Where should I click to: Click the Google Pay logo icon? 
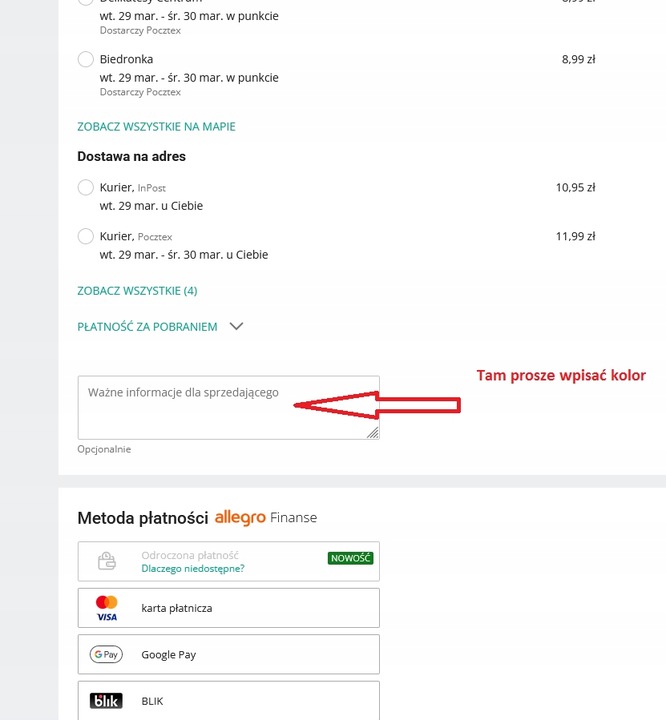coord(106,655)
